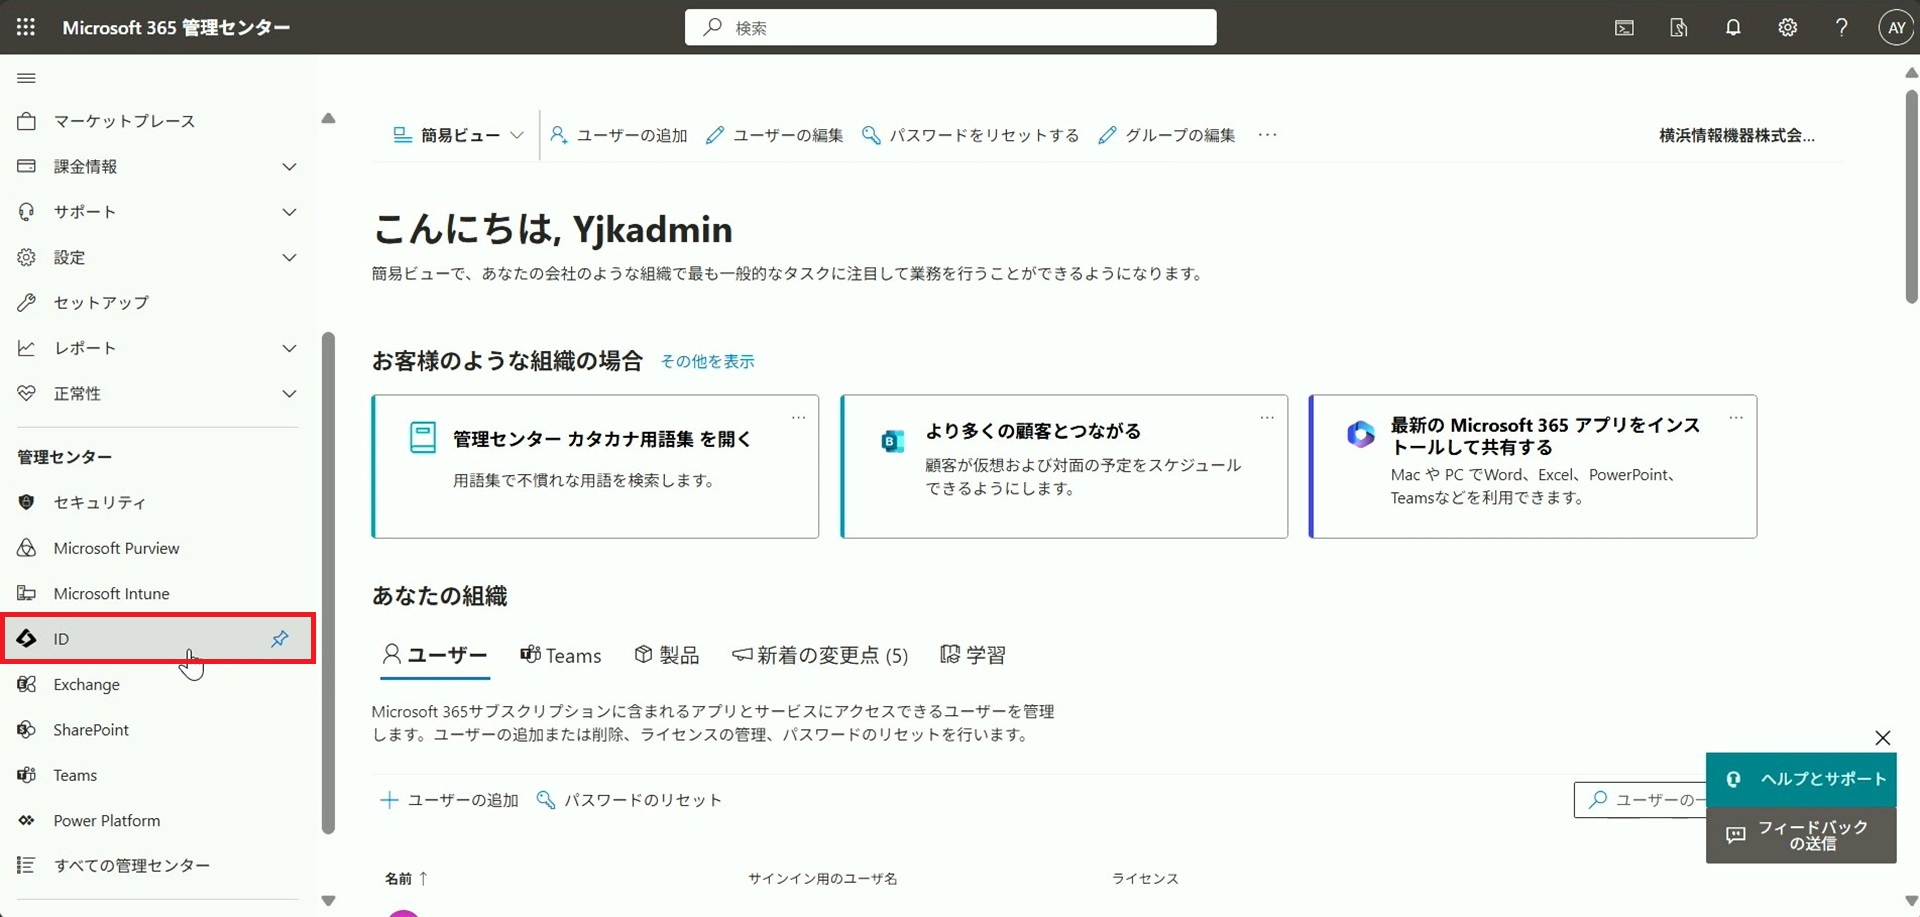Open more options on Microsoft 365 アプリ card
This screenshot has height=917, width=1920.
point(1736,417)
